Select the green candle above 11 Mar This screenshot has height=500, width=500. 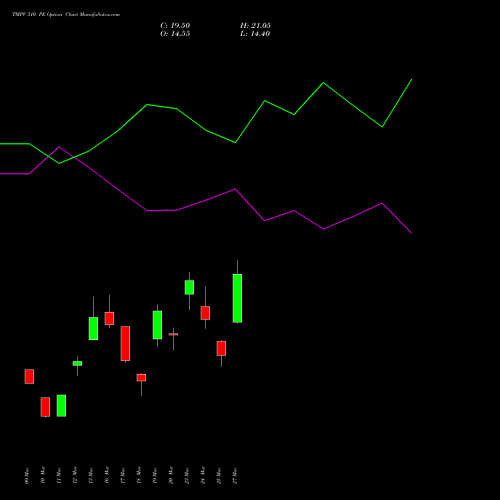pos(61,406)
